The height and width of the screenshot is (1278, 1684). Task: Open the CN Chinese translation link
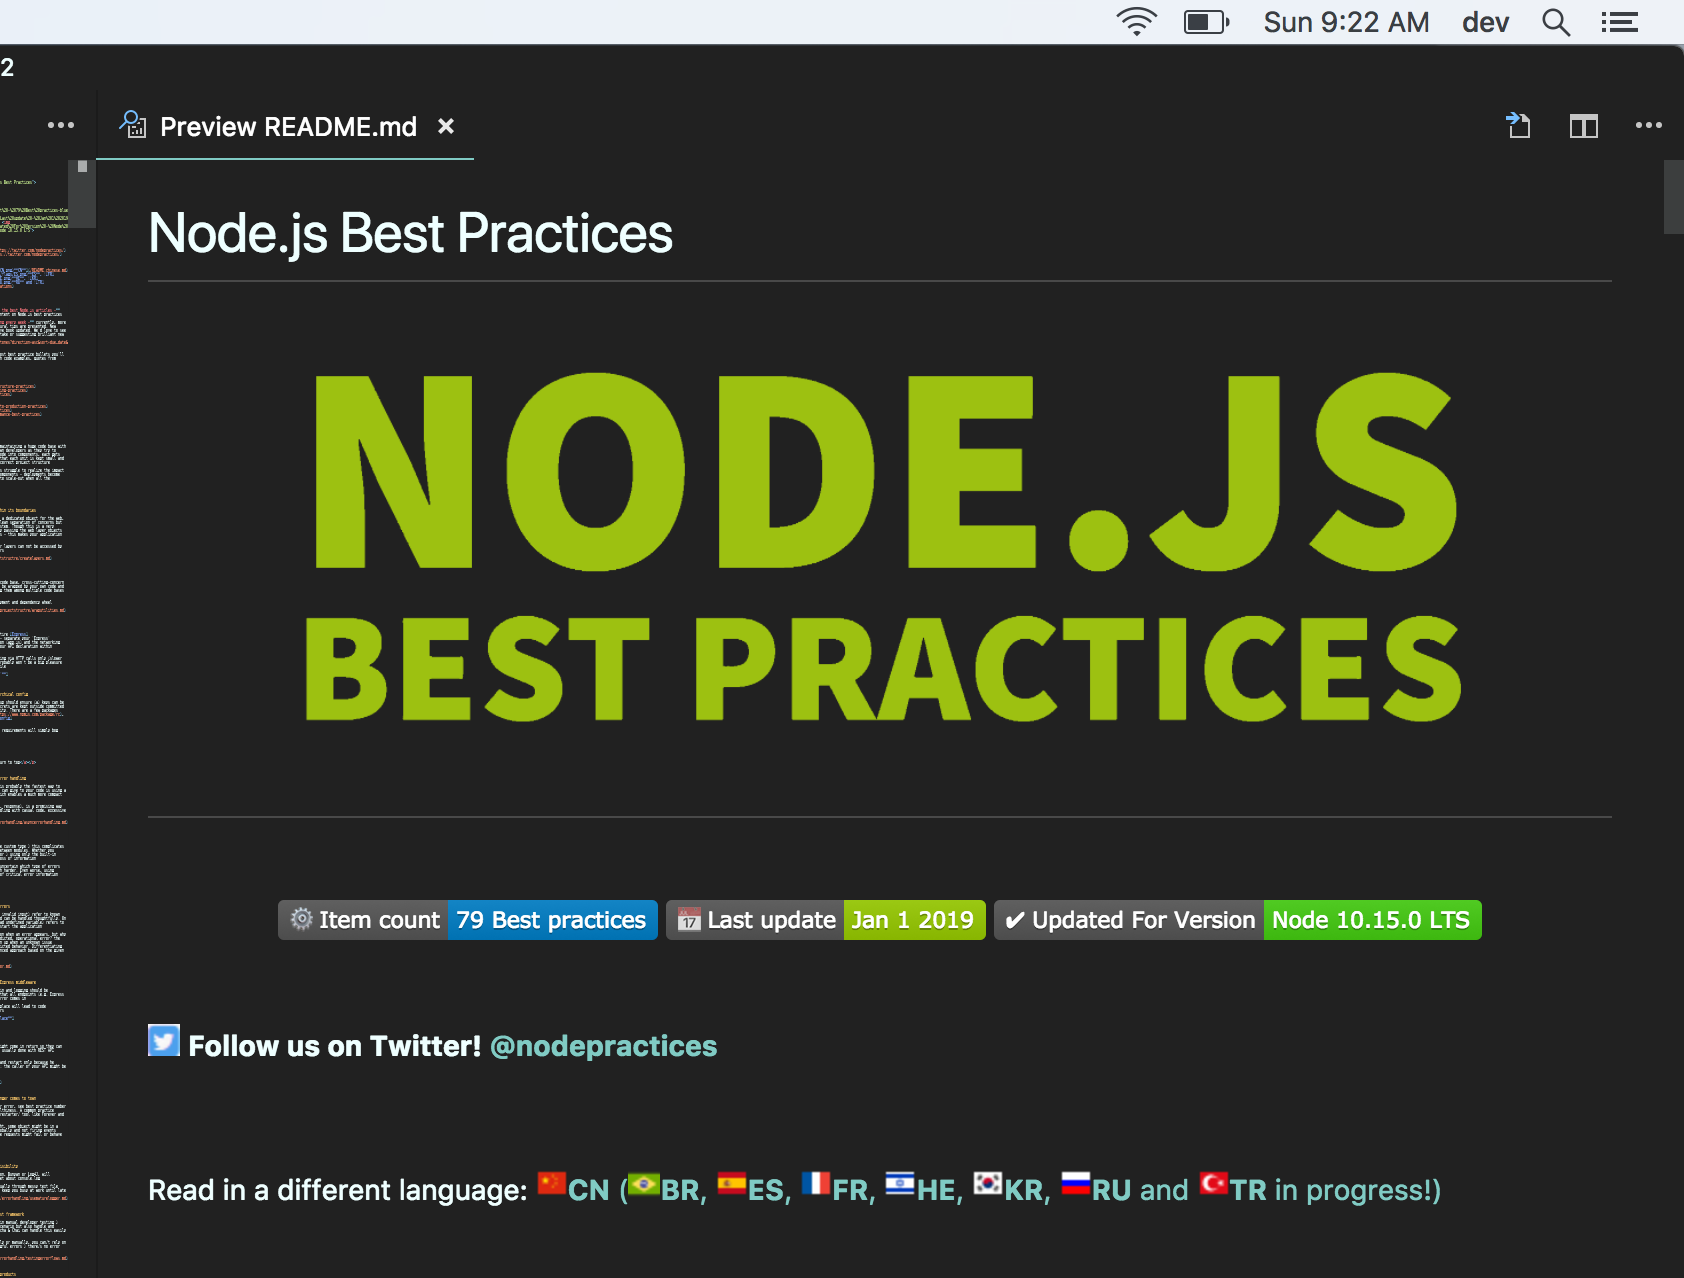tap(588, 1190)
